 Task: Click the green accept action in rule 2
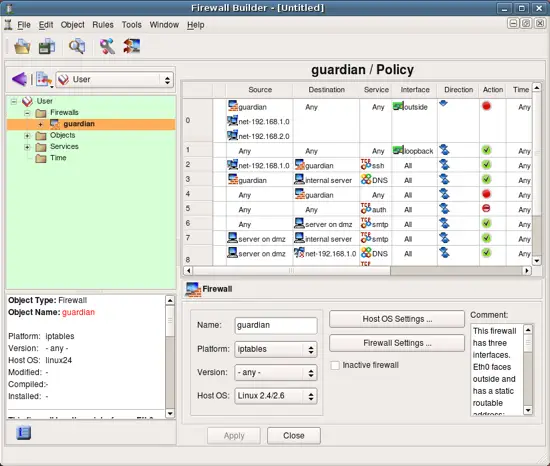(486, 164)
